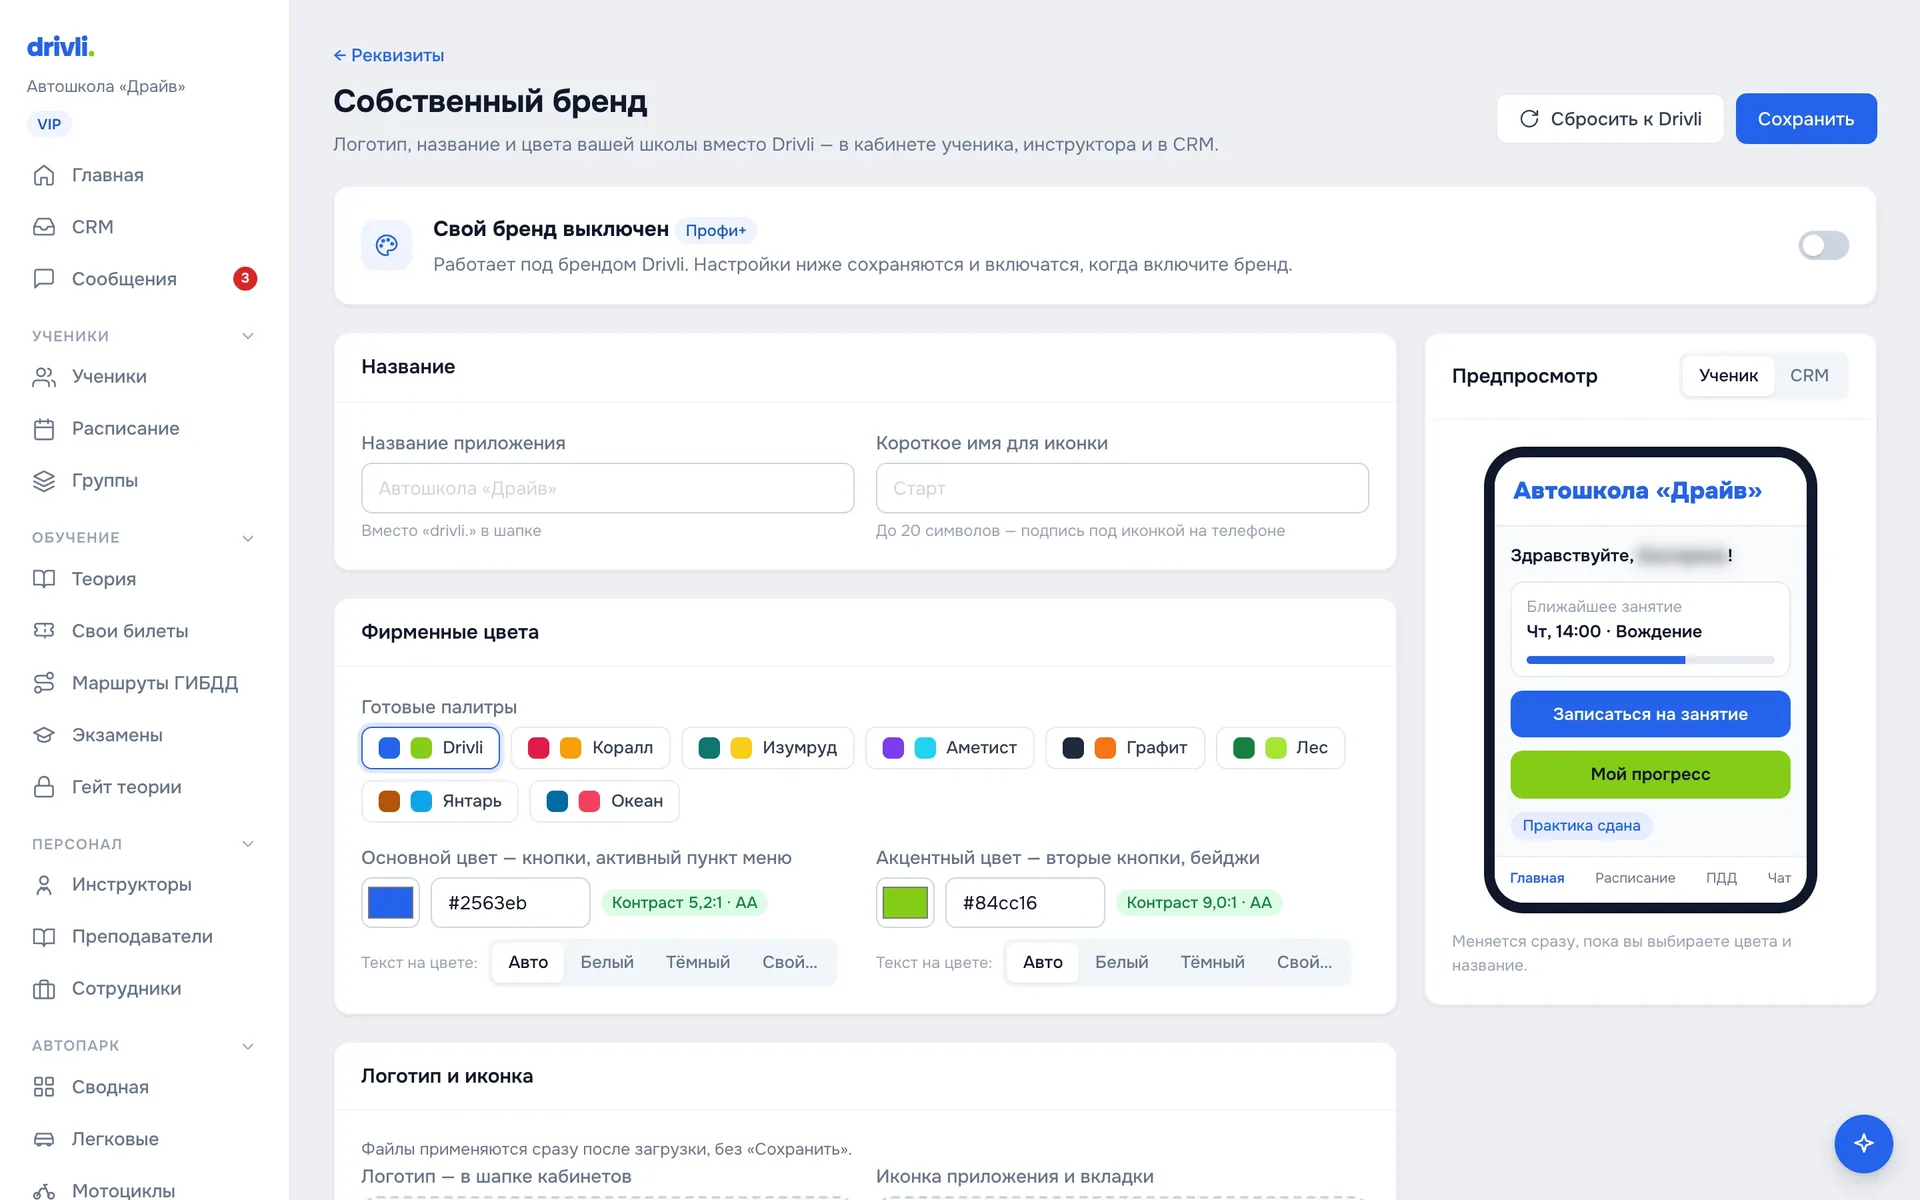
Task: Open Инструкторы via the person icon
Action: click(44, 885)
